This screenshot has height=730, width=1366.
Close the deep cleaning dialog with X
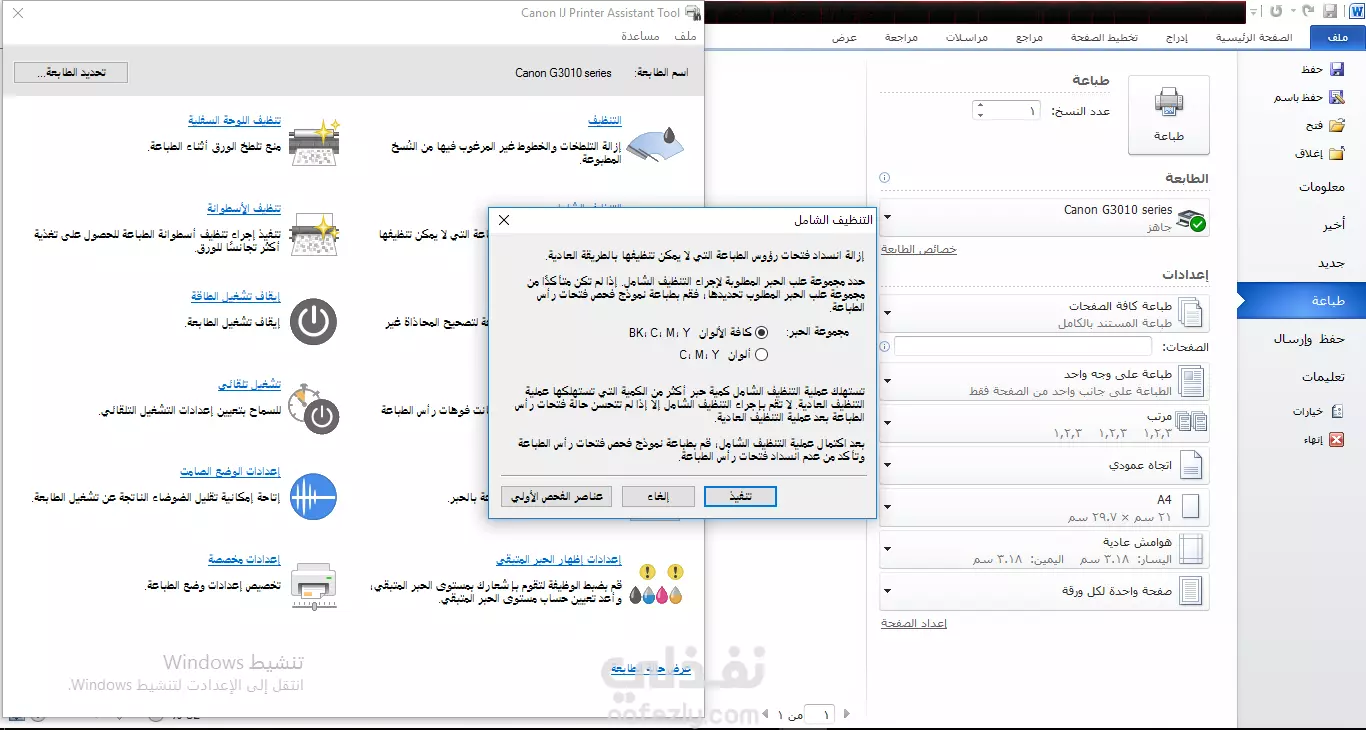(x=504, y=220)
